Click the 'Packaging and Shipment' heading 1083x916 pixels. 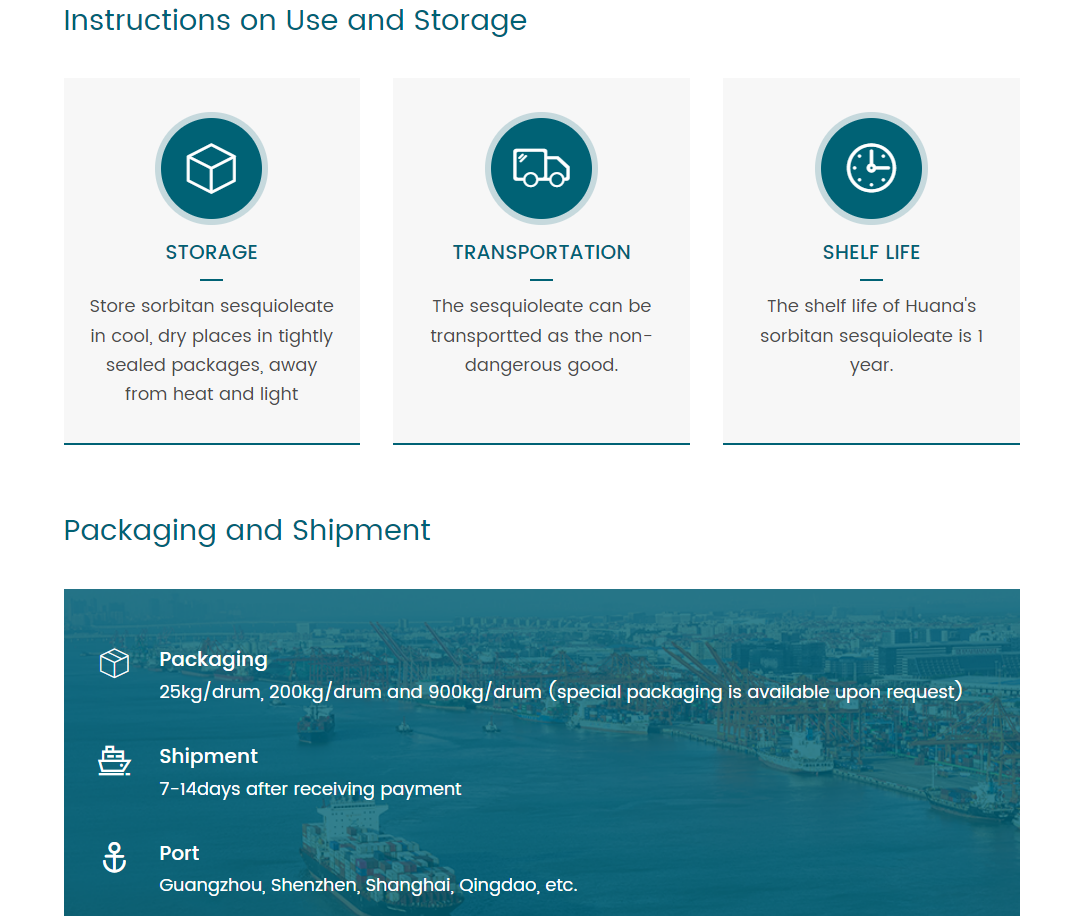(x=247, y=530)
